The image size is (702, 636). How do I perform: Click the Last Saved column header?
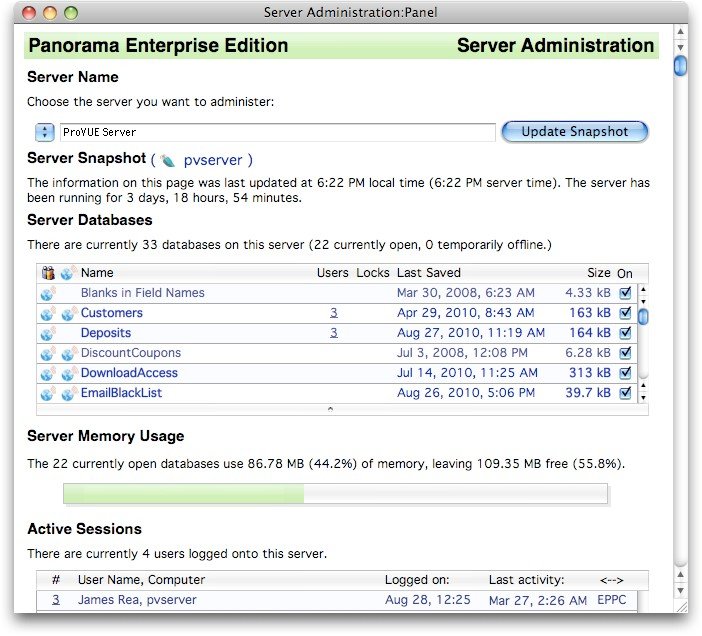[428, 273]
